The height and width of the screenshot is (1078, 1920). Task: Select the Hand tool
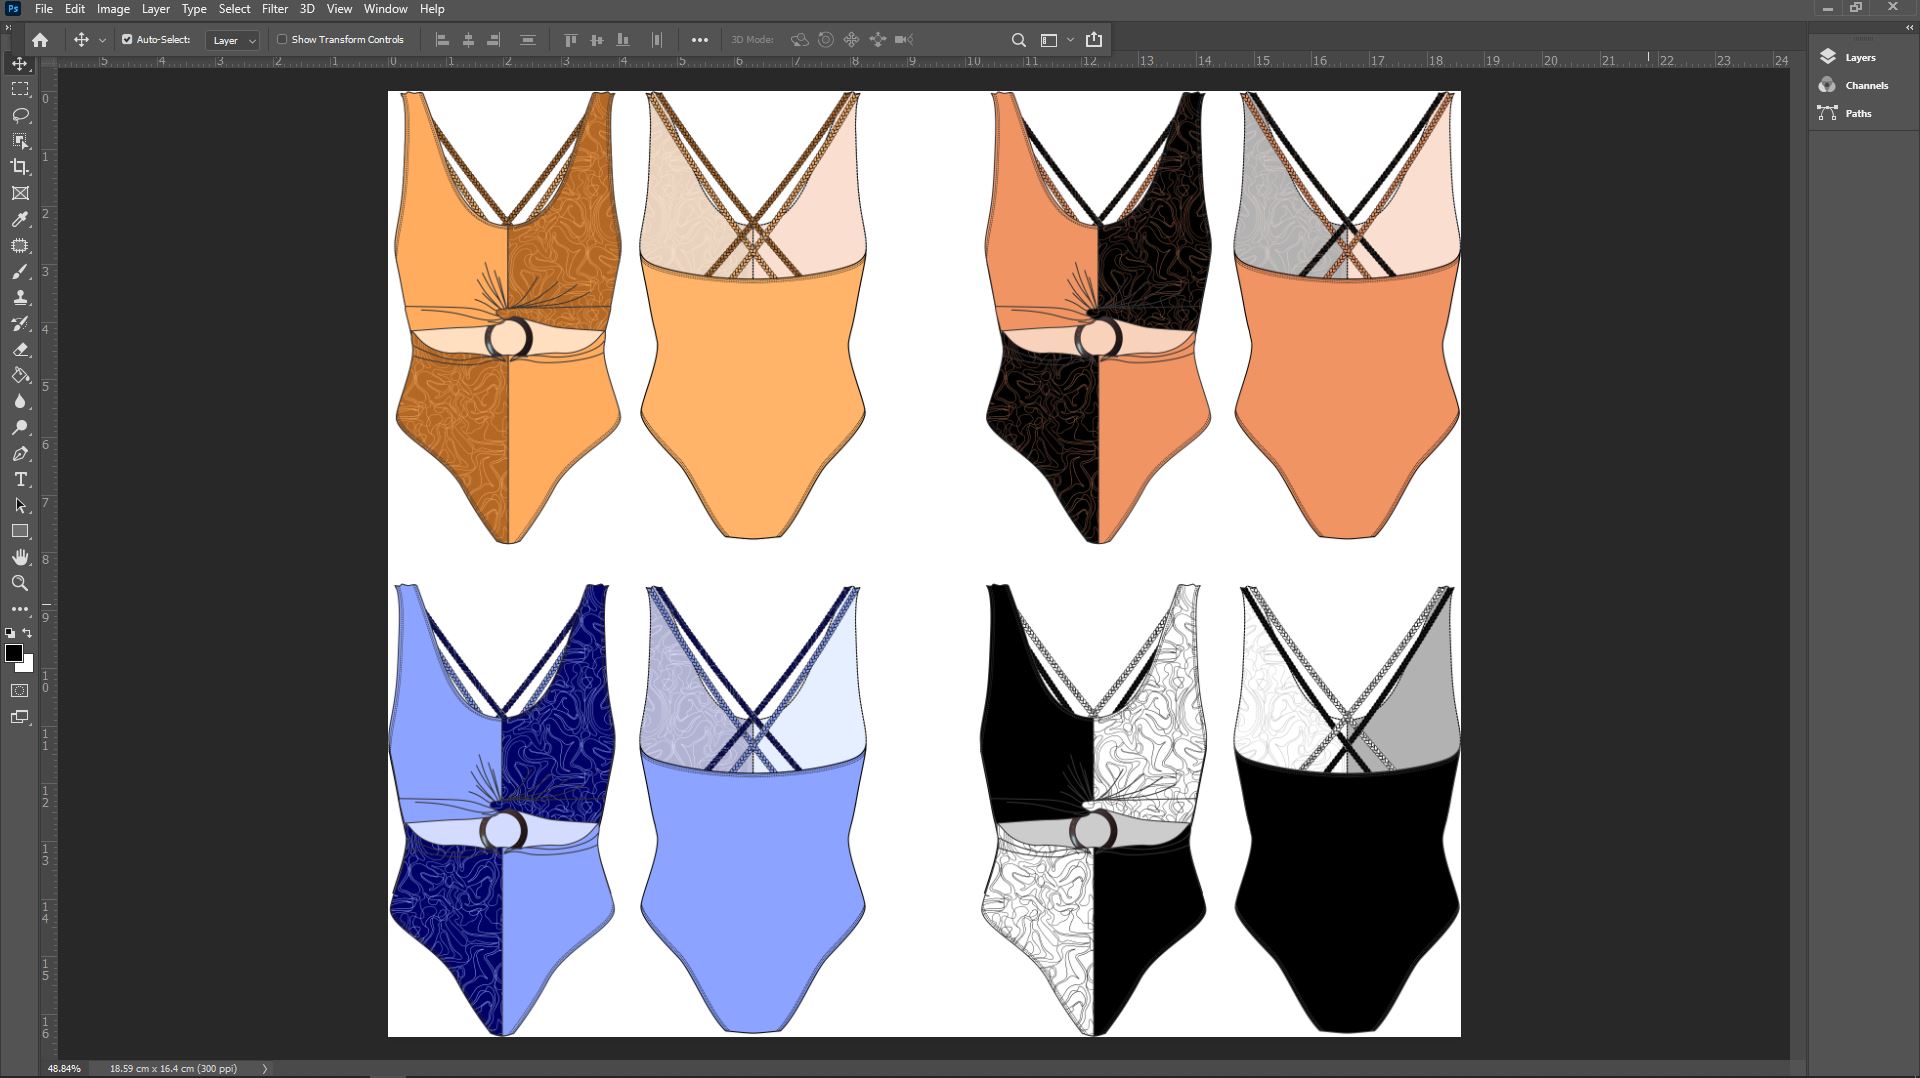click(20, 557)
